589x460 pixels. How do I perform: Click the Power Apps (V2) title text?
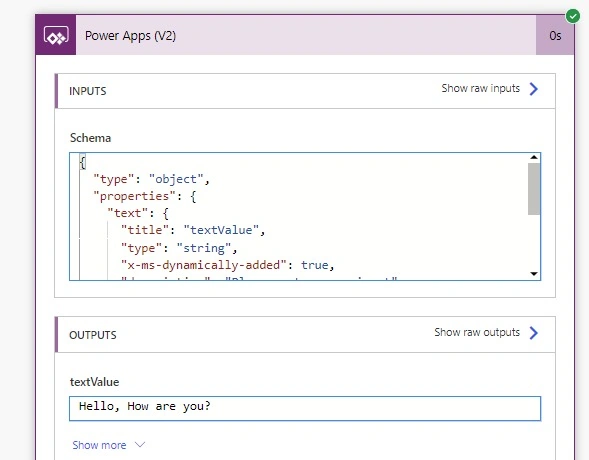(130, 36)
